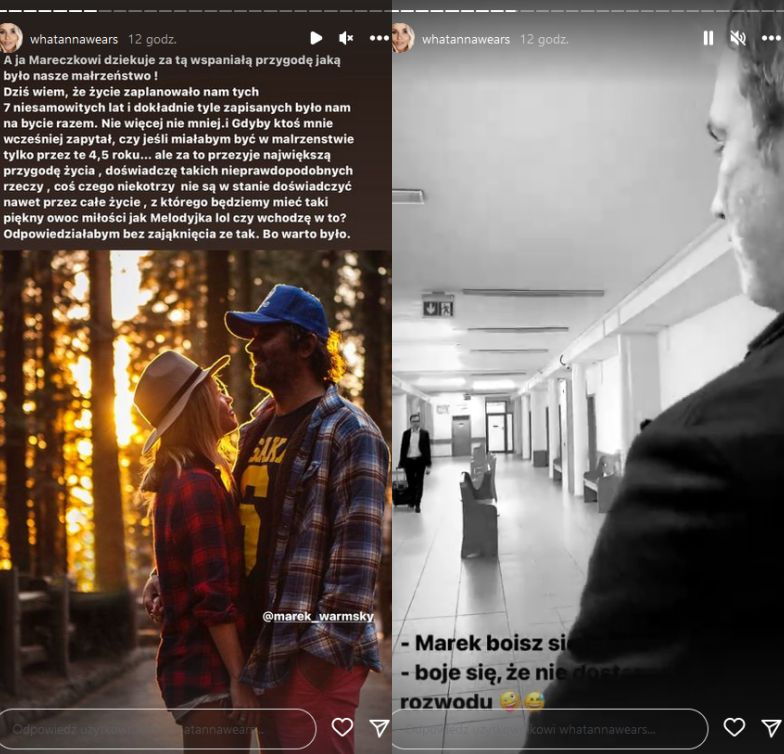This screenshot has height=754, width=784.
Task: Open more options on right story
Action: [770, 38]
